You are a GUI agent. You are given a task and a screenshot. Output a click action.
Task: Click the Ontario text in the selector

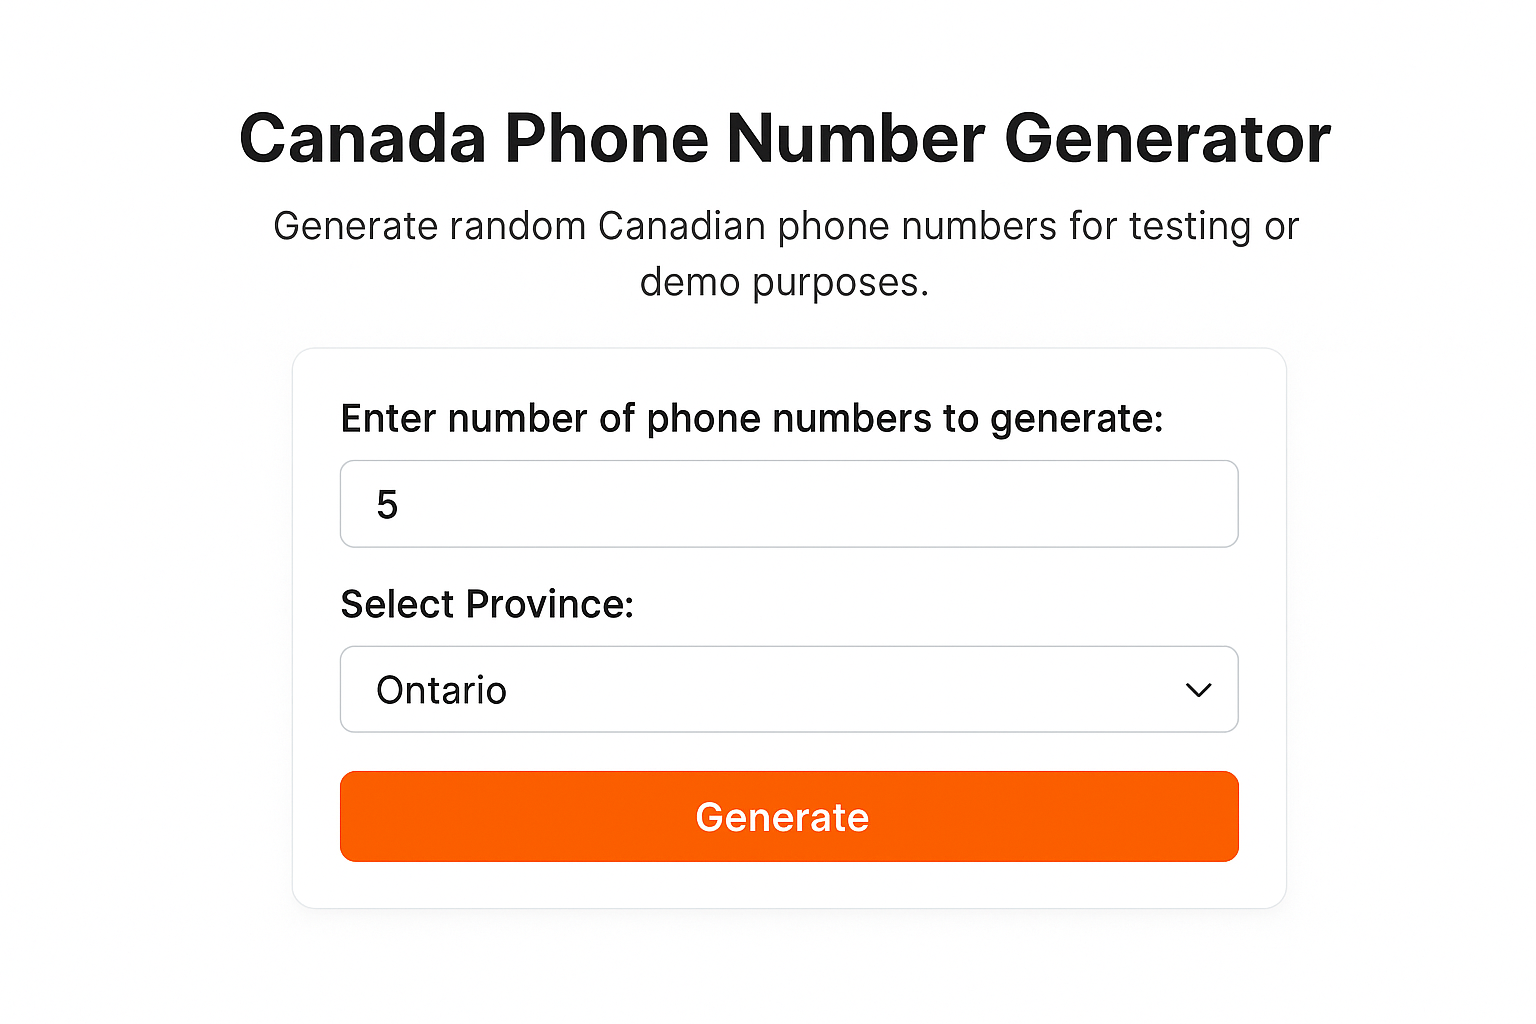[x=441, y=689]
